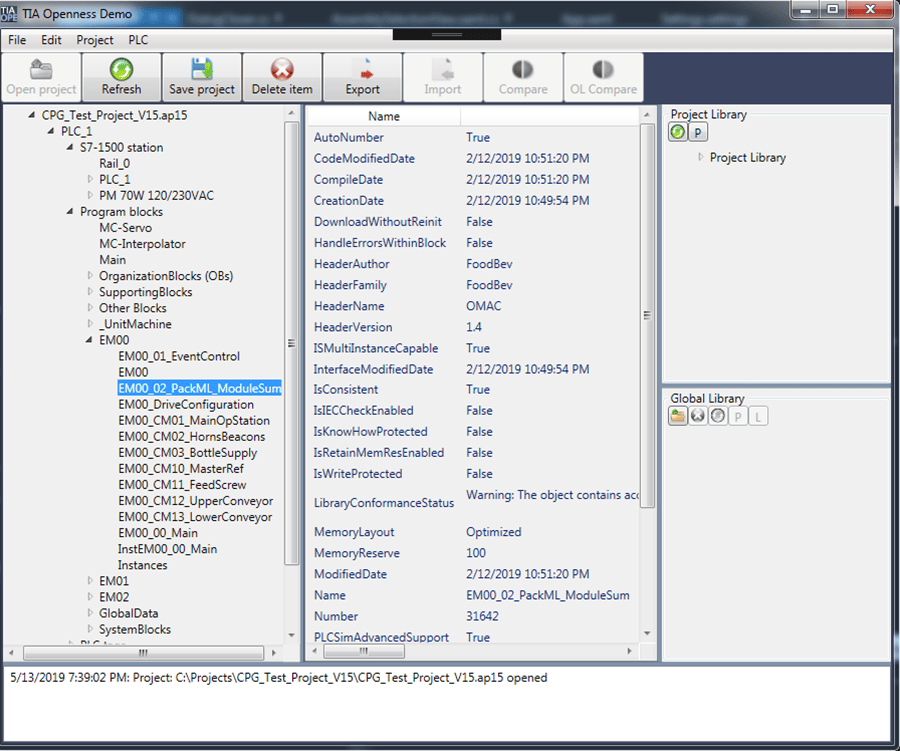The width and height of the screenshot is (900, 751).
Task: Collapse the Program blocks node
Action: pos(69,211)
